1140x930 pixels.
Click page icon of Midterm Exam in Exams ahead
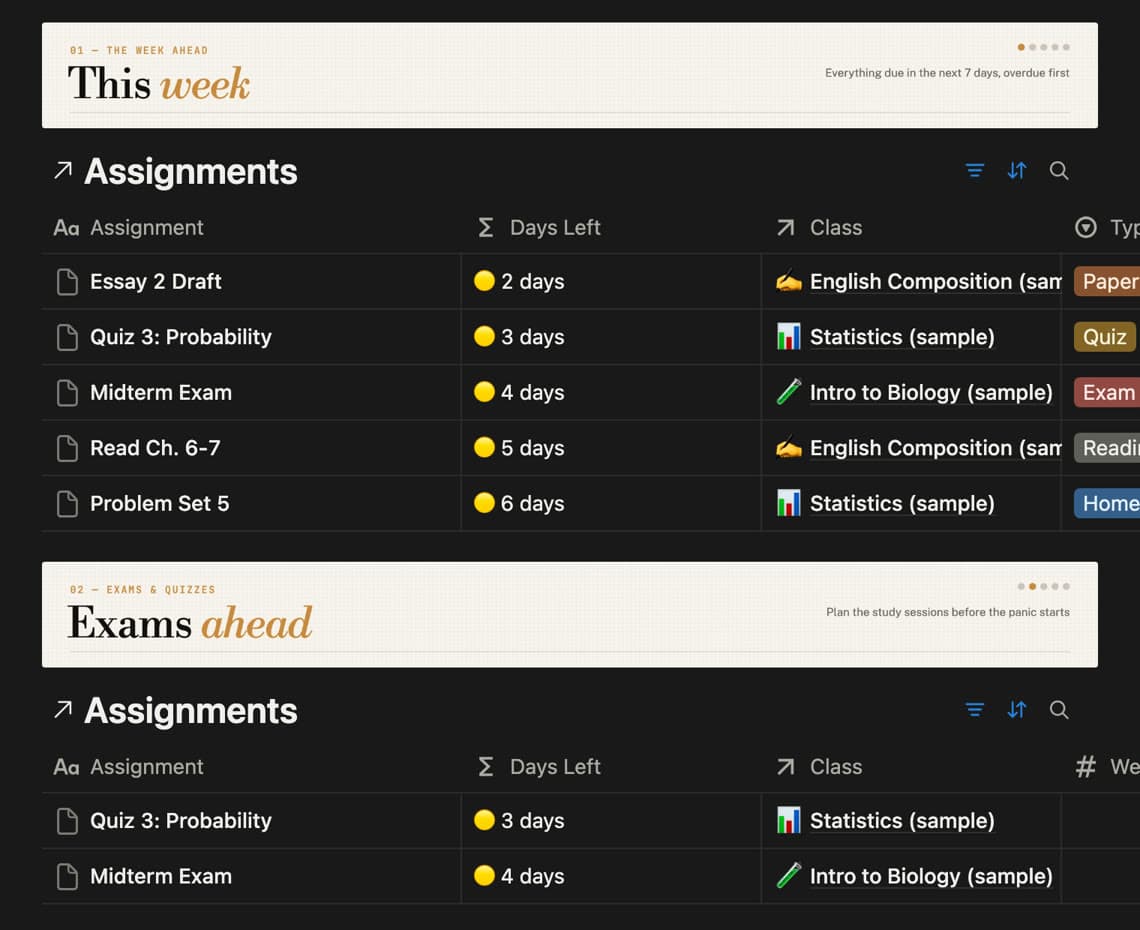click(x=67, y=876)
